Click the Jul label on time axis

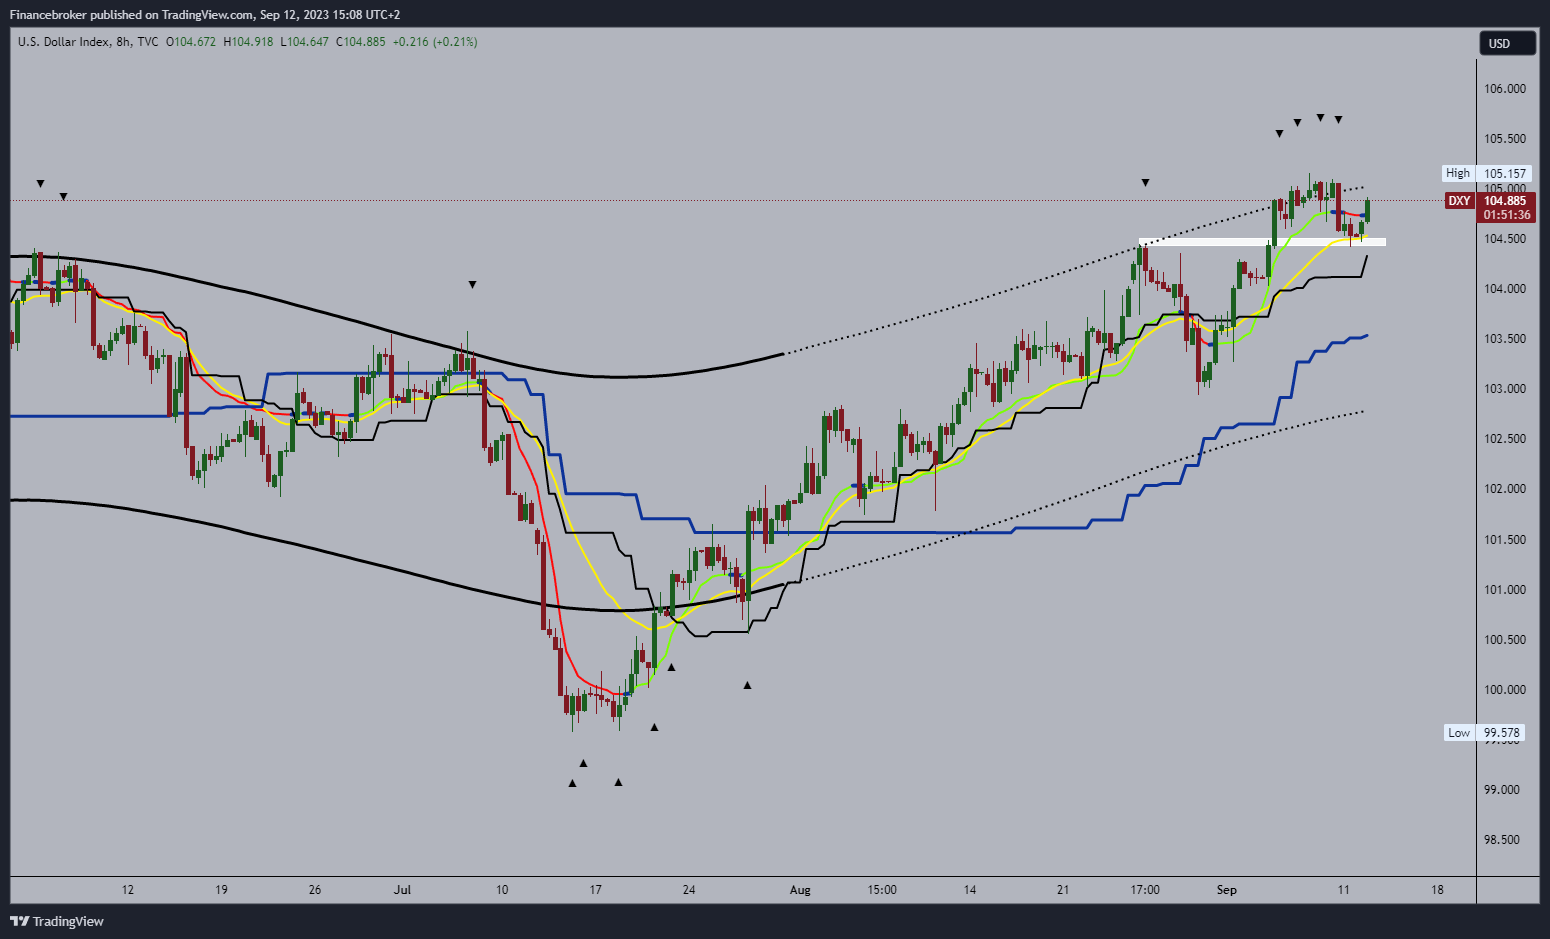[x=403, y=890]
